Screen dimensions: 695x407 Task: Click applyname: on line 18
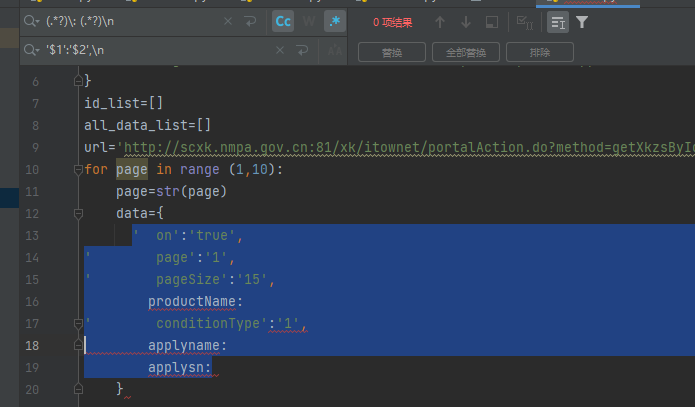(187, 345)
